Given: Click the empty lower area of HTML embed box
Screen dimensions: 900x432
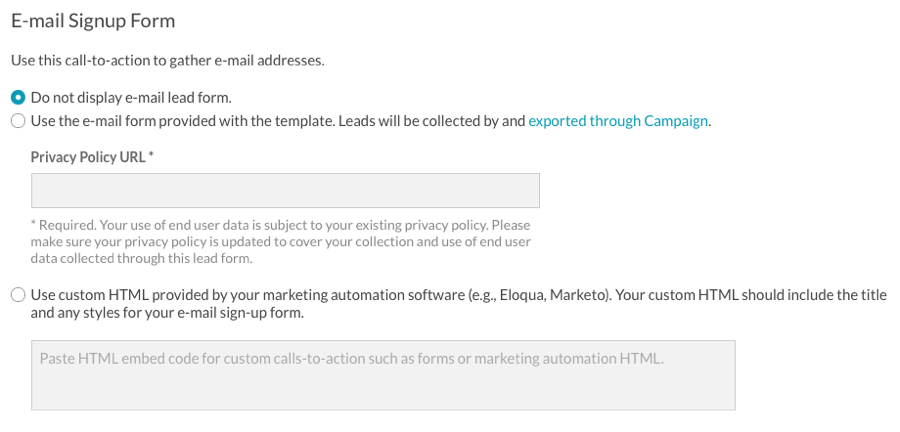Looking at the screenshot, I should click(383, 391).
